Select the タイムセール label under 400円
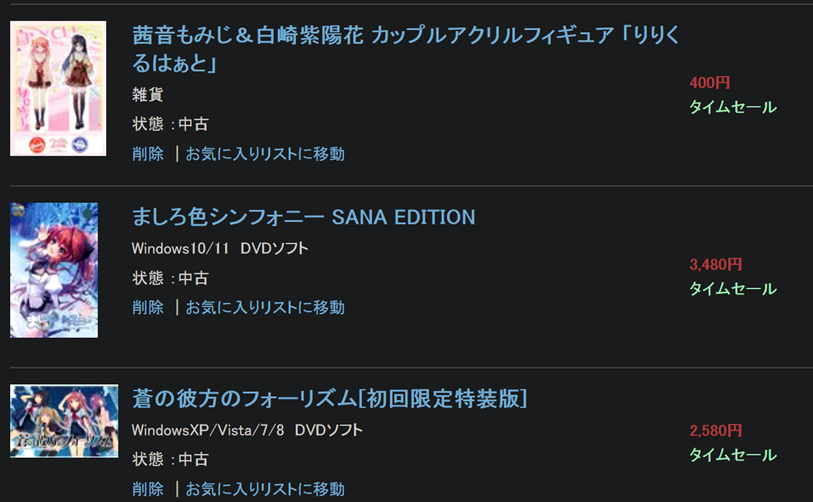Image resolution: width=813 pixels, height=502 pixels. [x=732, y=107]
